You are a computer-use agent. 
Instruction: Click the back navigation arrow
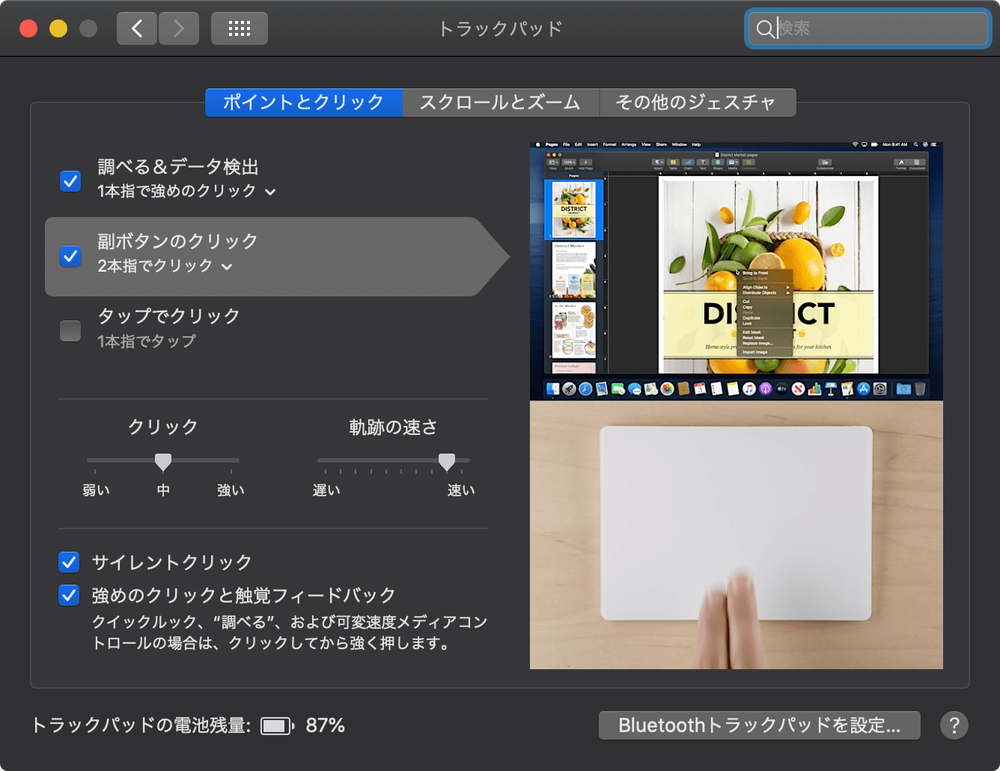tap(137, 28)
